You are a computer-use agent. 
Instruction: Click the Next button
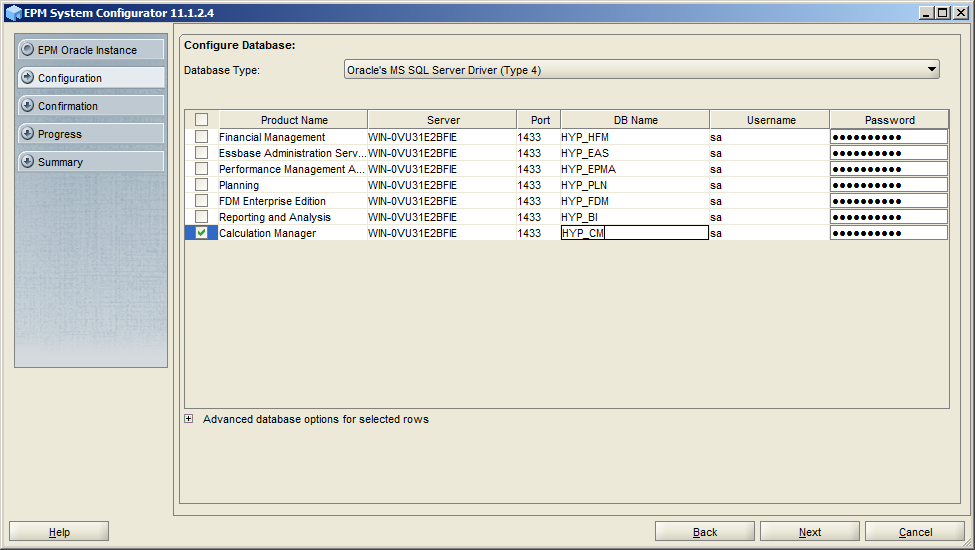pyautogui.click(x=810, y=531)
